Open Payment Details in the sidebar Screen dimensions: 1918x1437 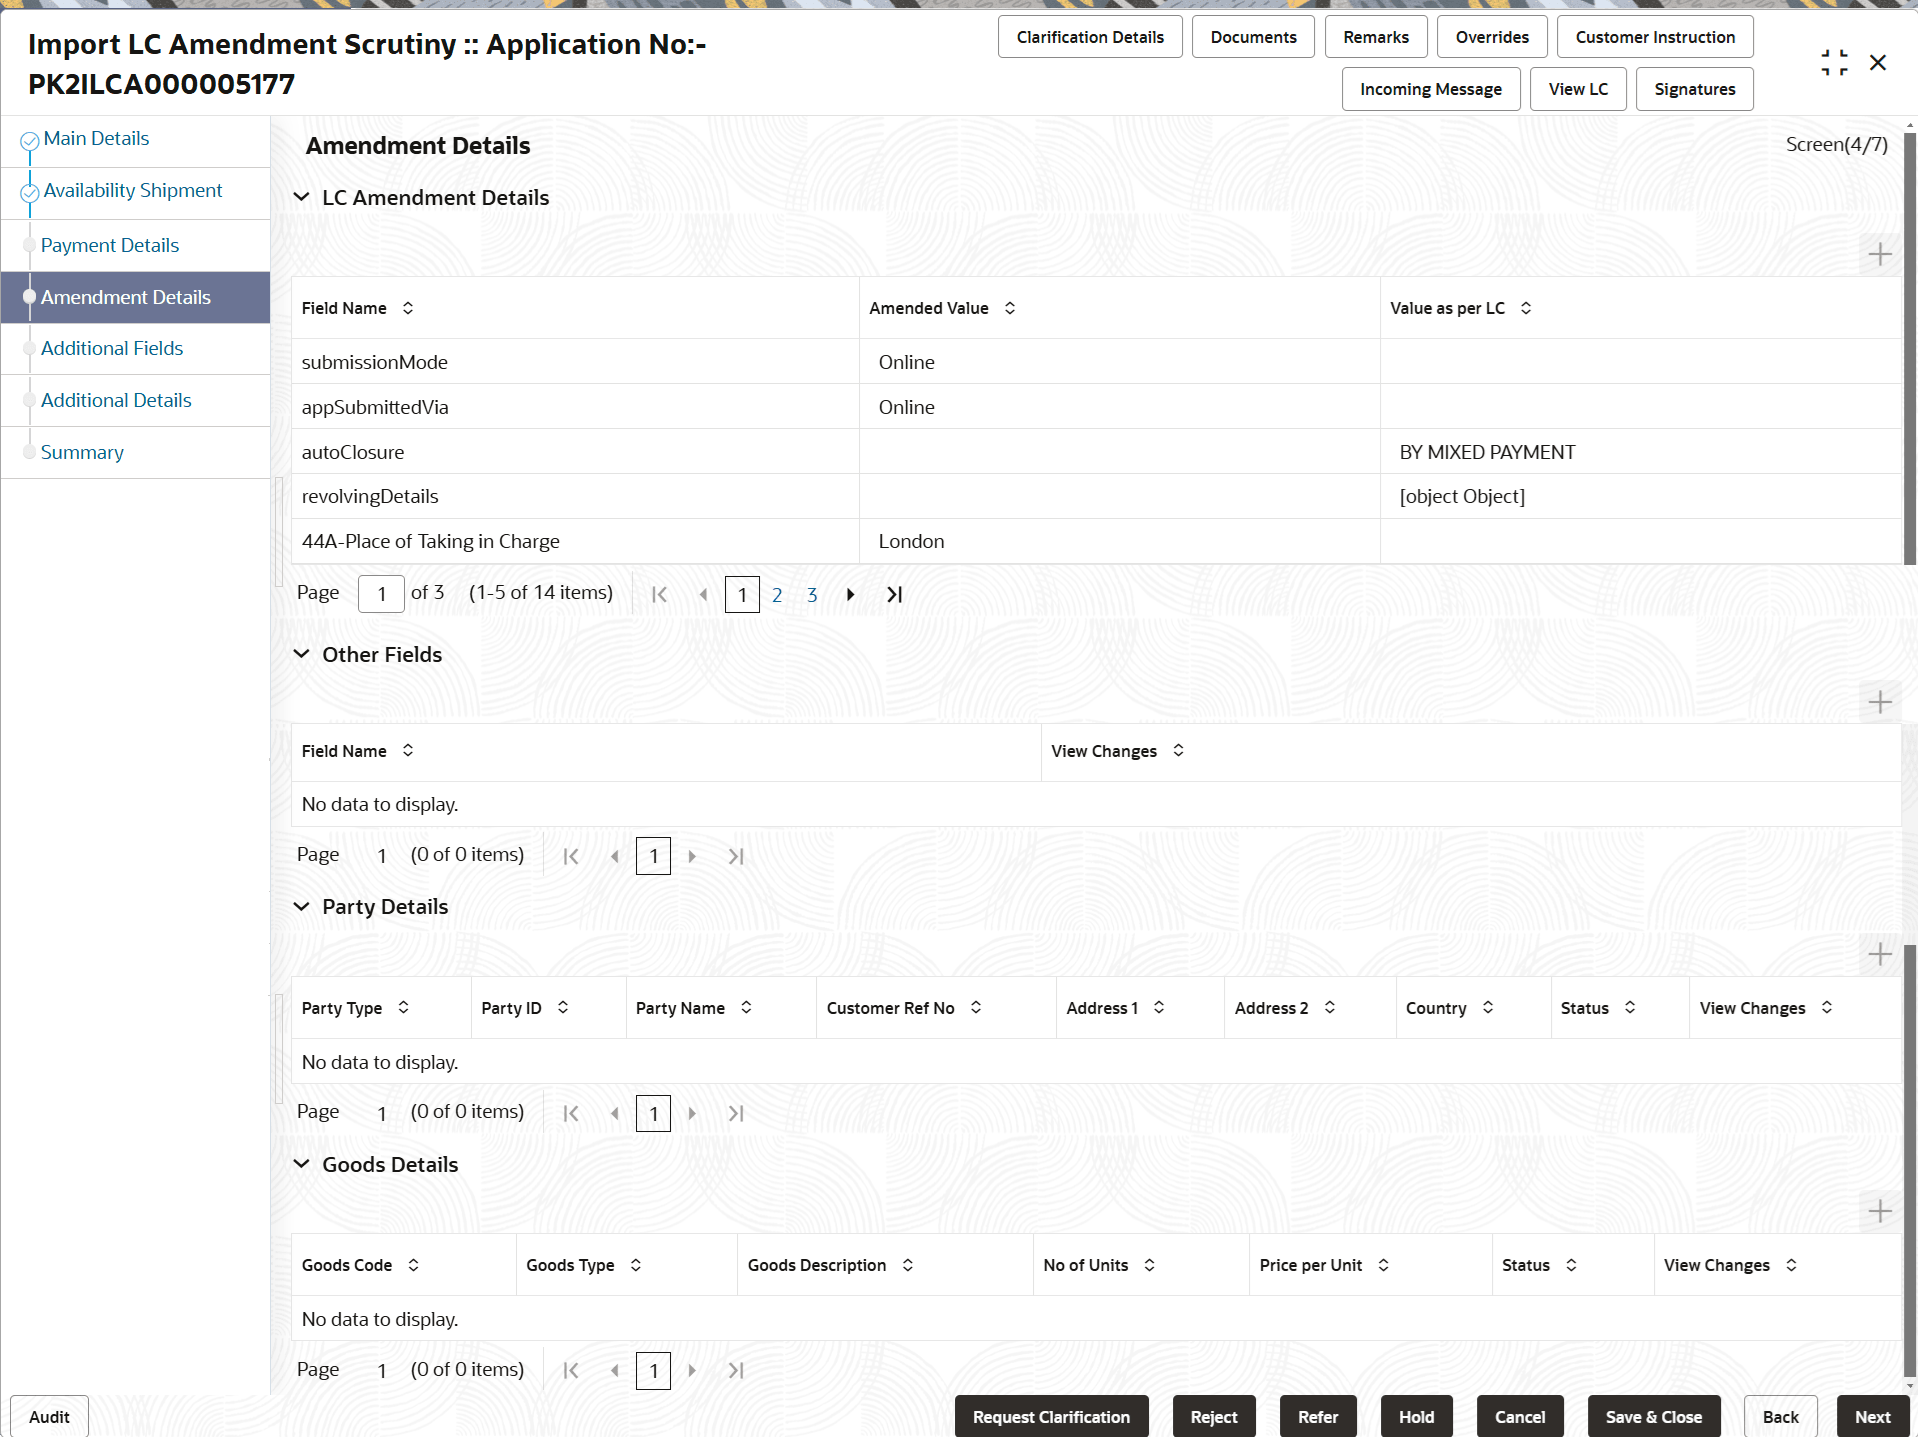[110, 245]
